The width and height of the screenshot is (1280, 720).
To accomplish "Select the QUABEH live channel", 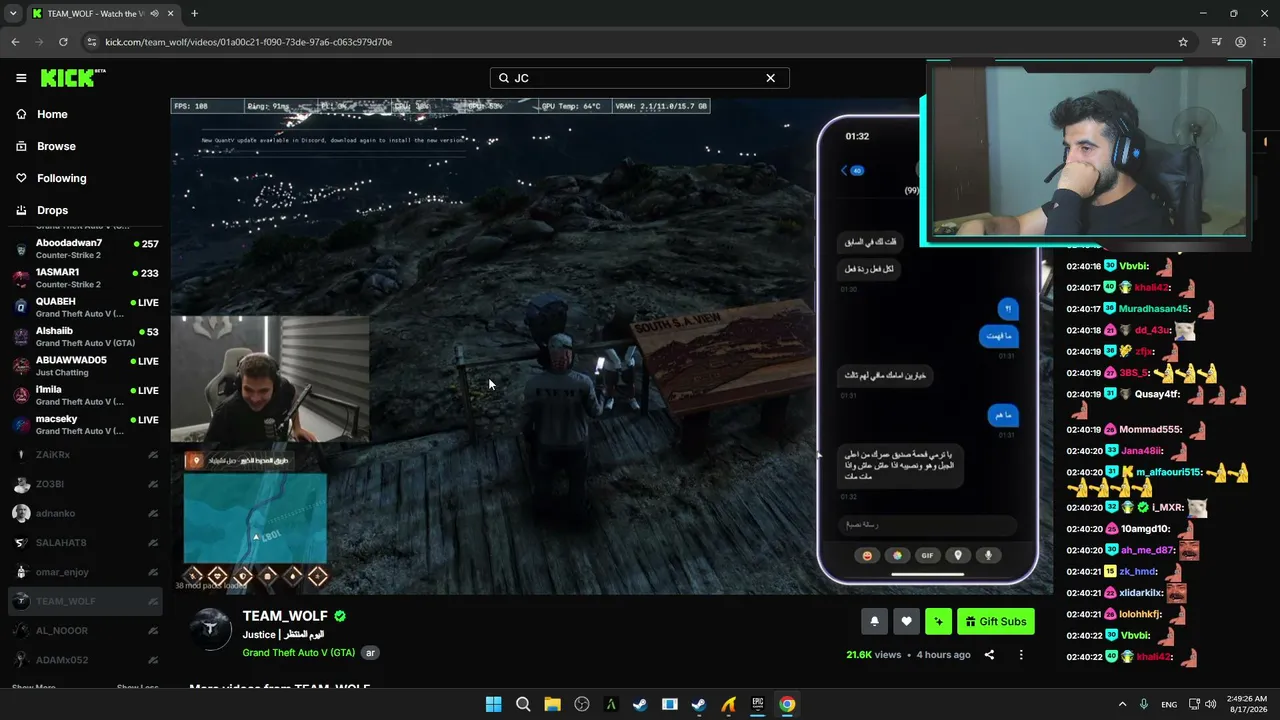I will (85, 307).
